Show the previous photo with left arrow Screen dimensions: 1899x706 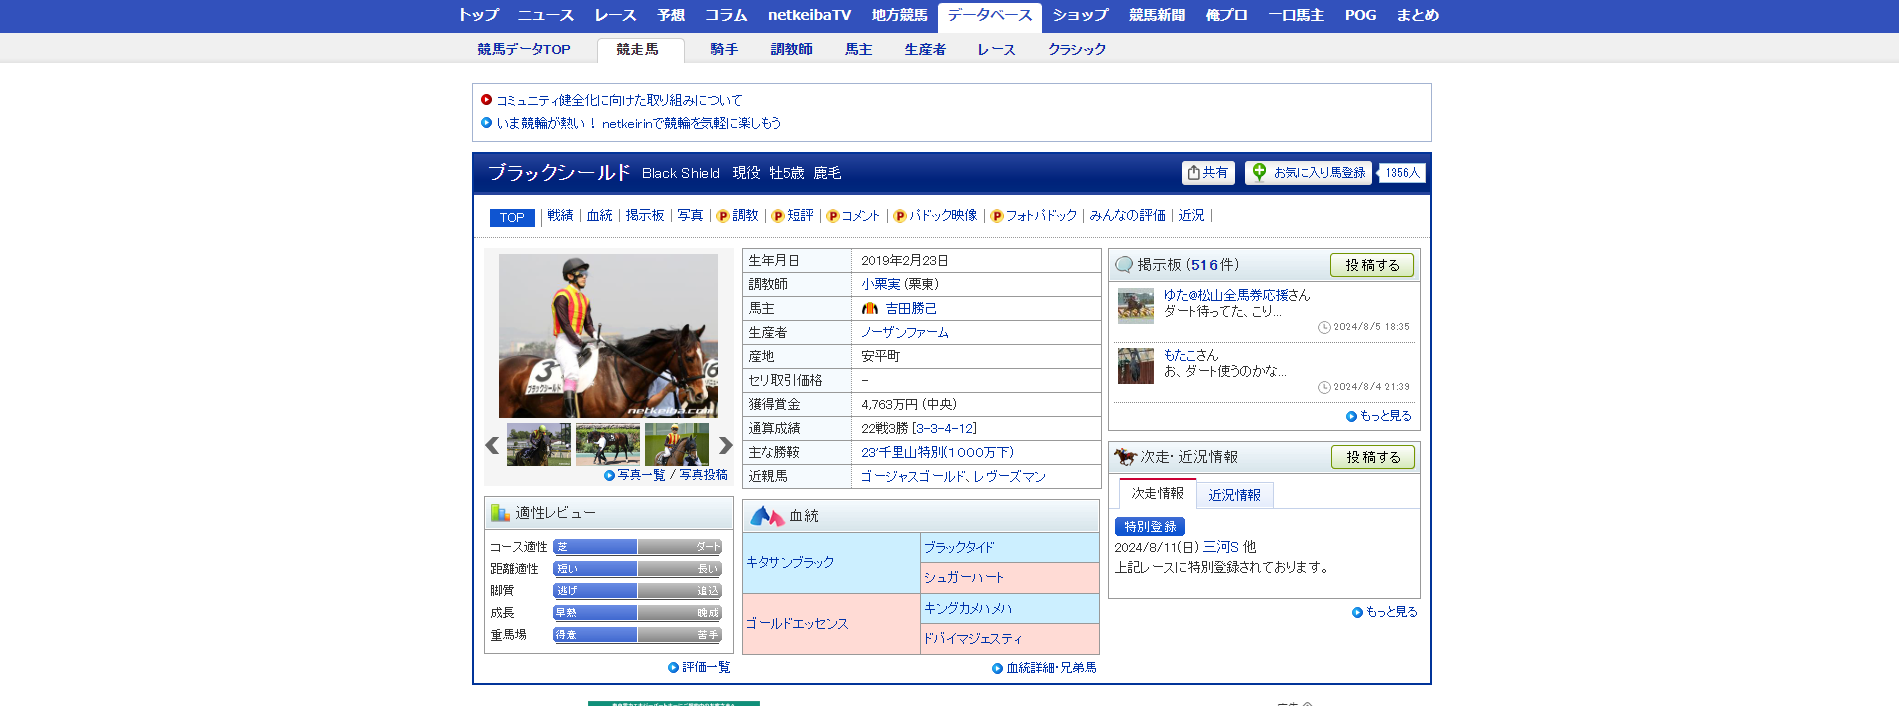point(492,446)
